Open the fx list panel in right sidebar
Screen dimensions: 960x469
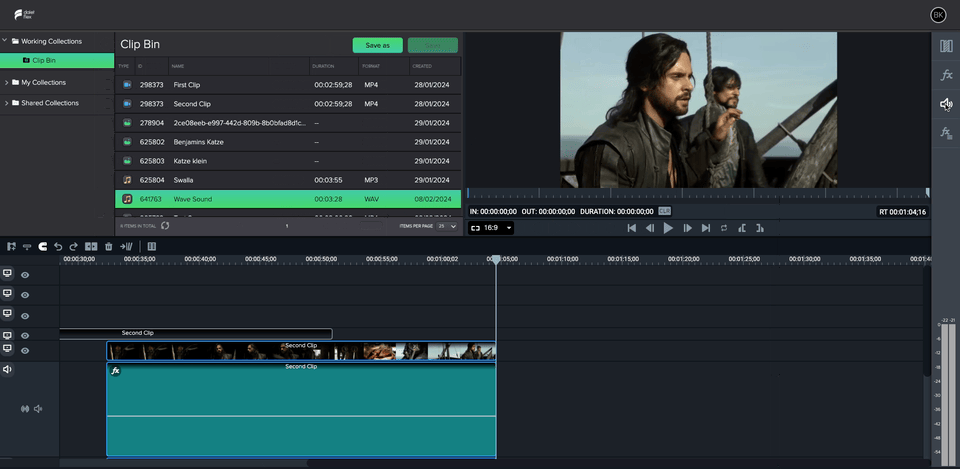pos(946,133)
